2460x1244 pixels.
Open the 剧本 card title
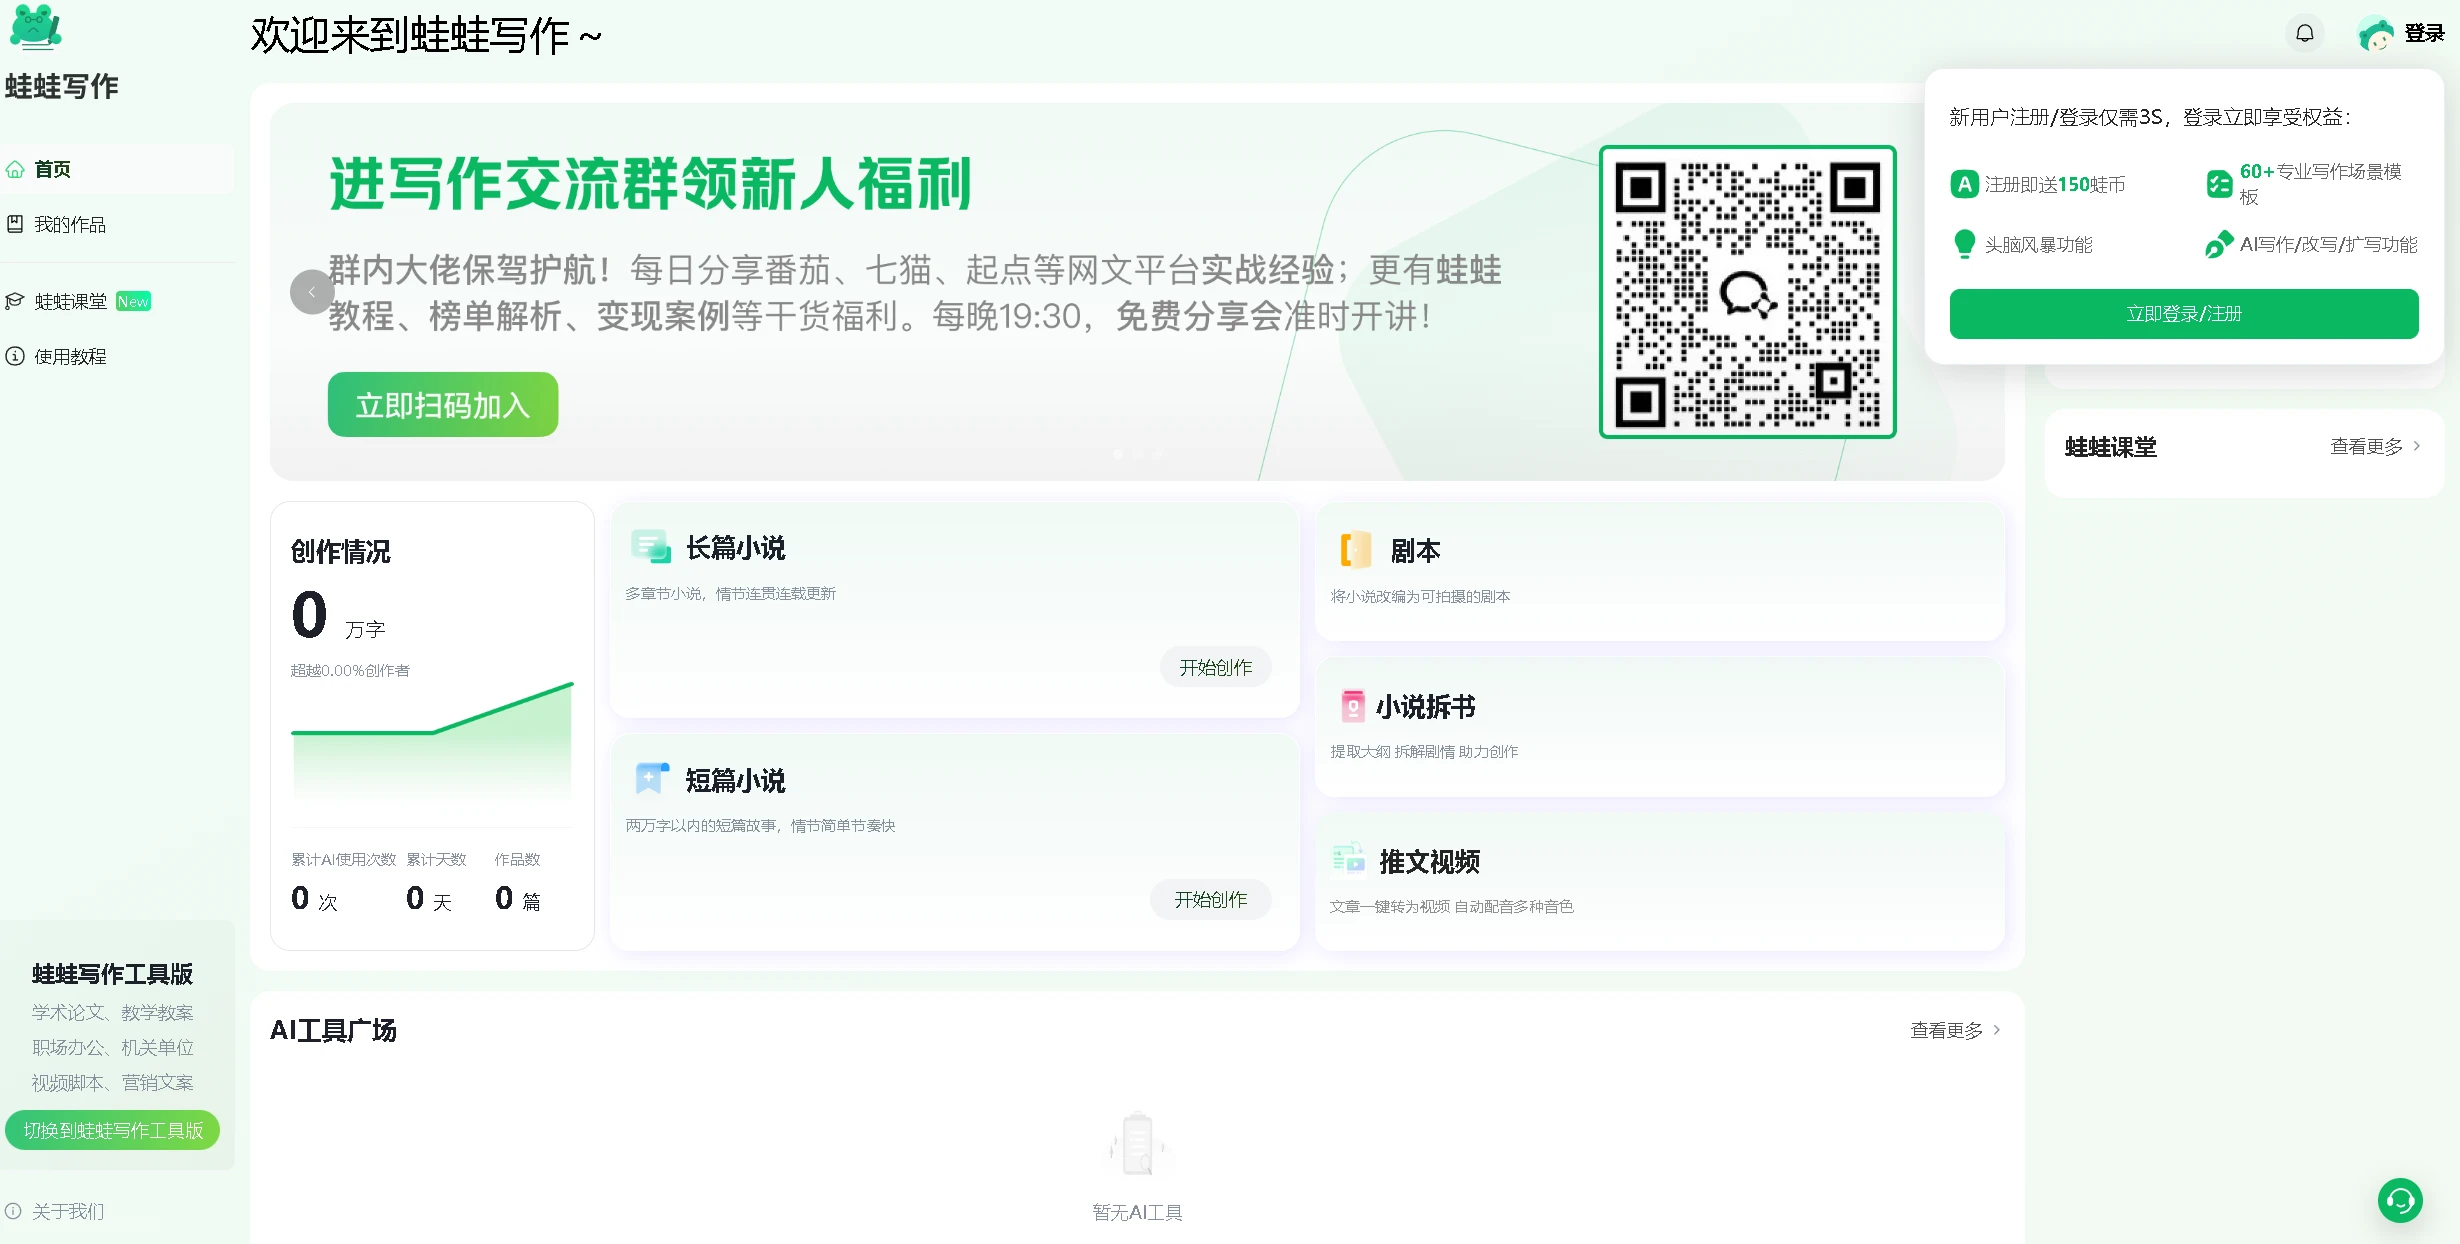pyautogui.click(x=1415, y=551)
